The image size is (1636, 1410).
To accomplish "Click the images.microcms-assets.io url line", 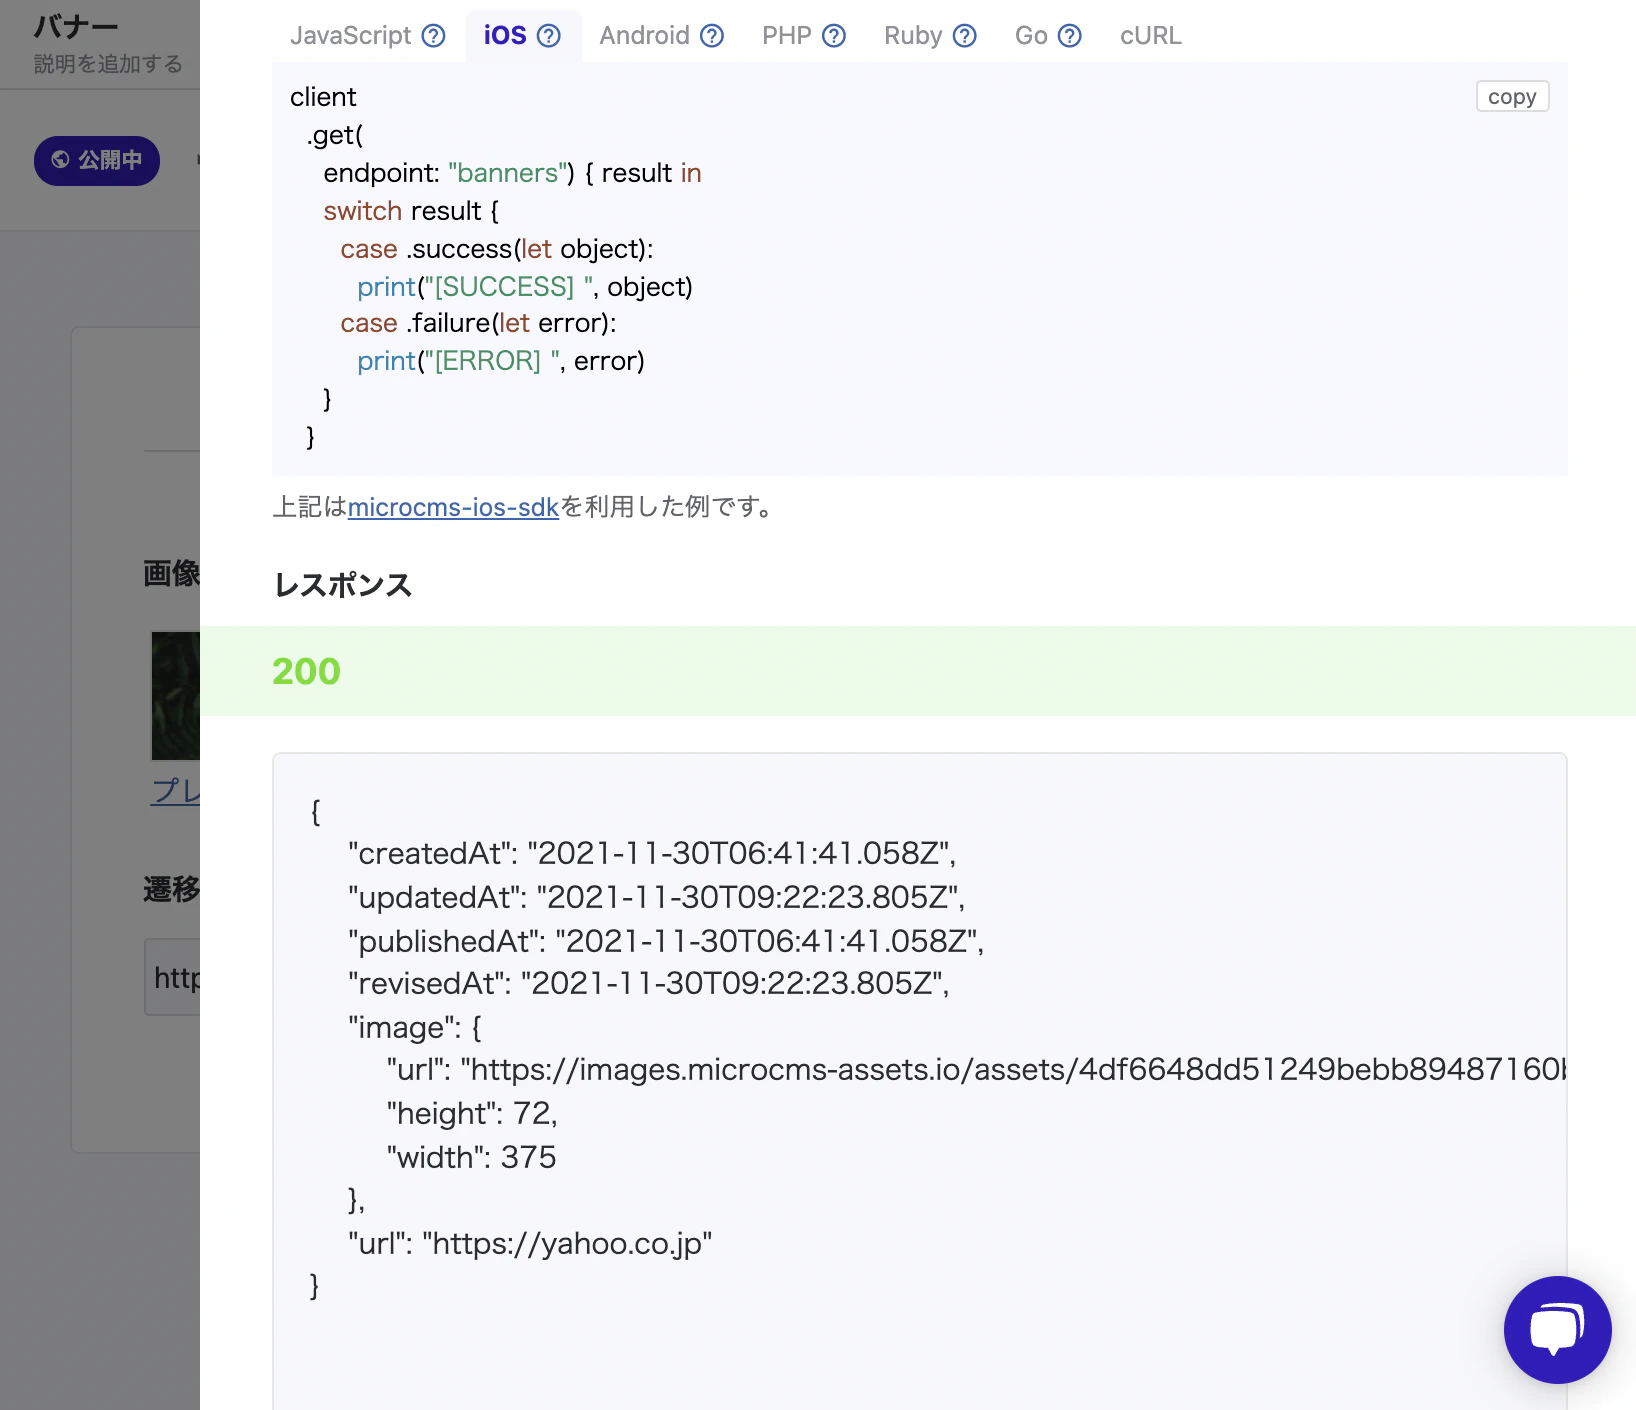I will coord(976,1069).
